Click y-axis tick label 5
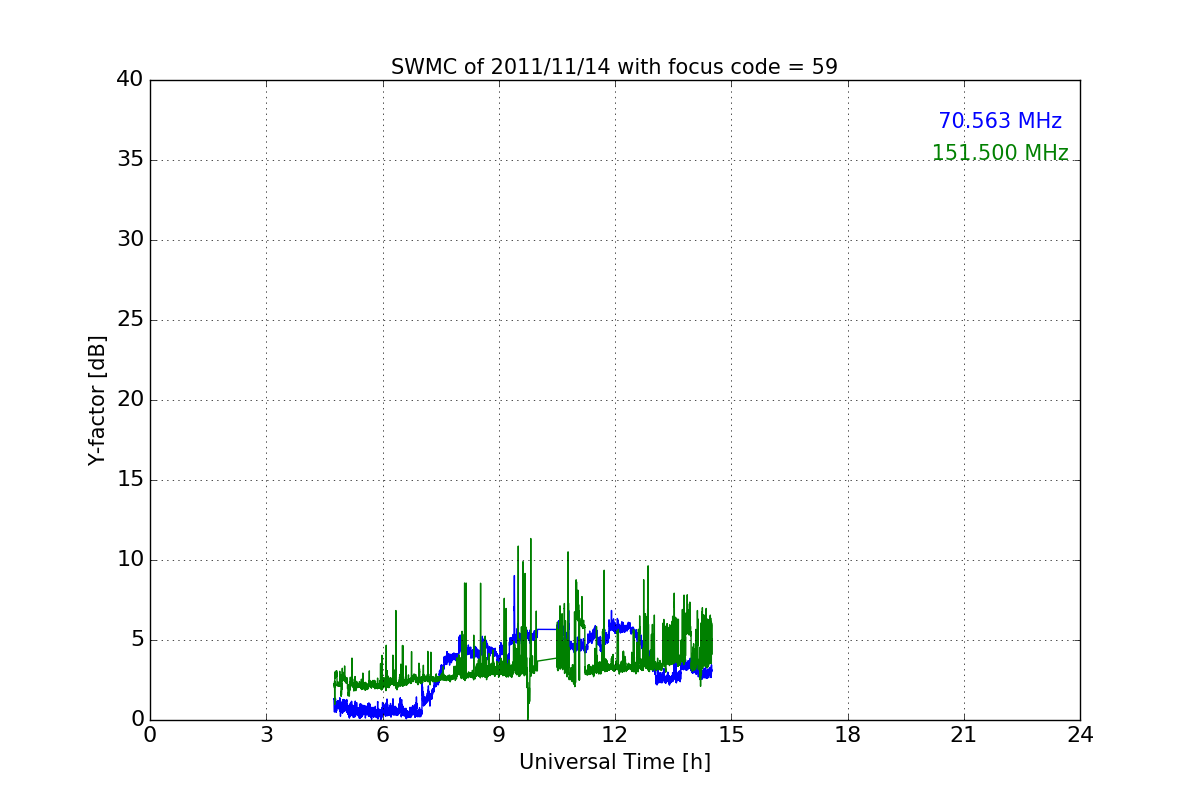Image resolution: width=1200 pixels, height=800 pixels. (137, 640)
